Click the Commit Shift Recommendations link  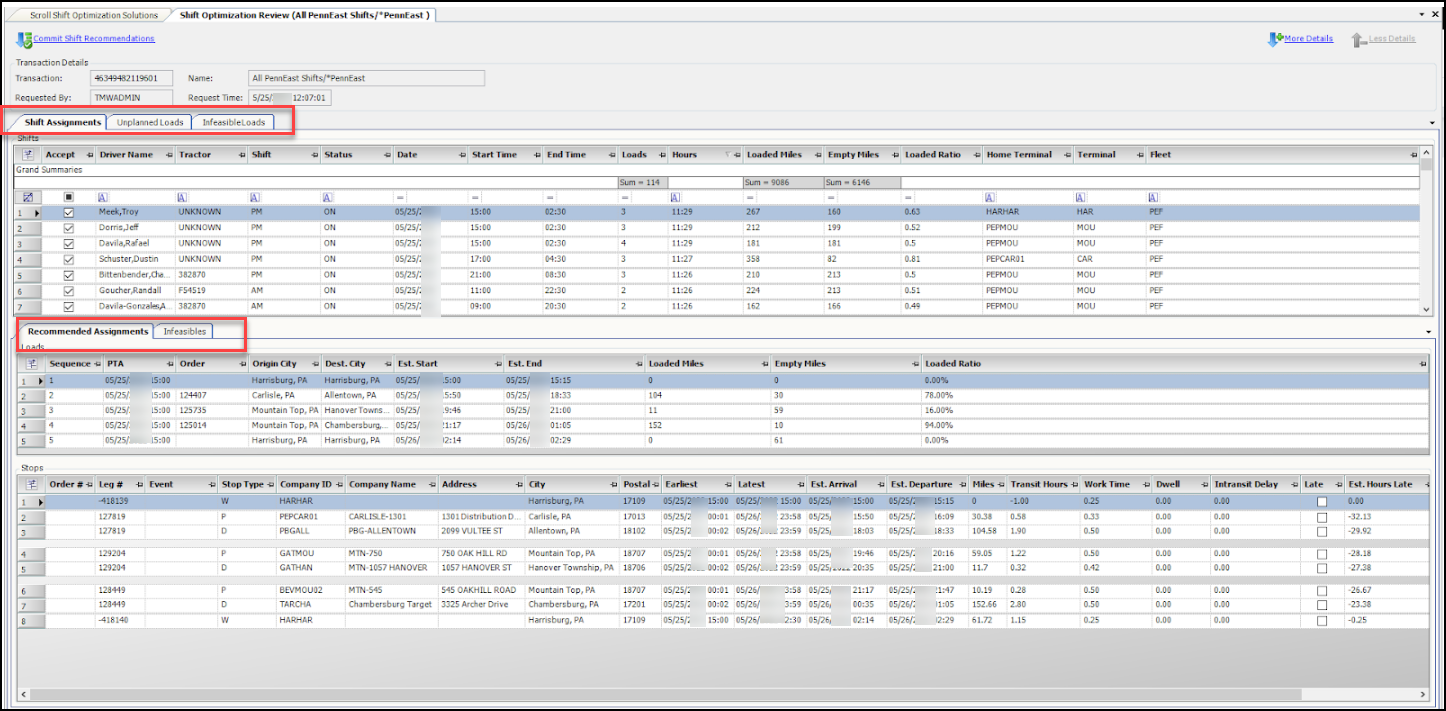pyautogui.click(x=94, y=39)
